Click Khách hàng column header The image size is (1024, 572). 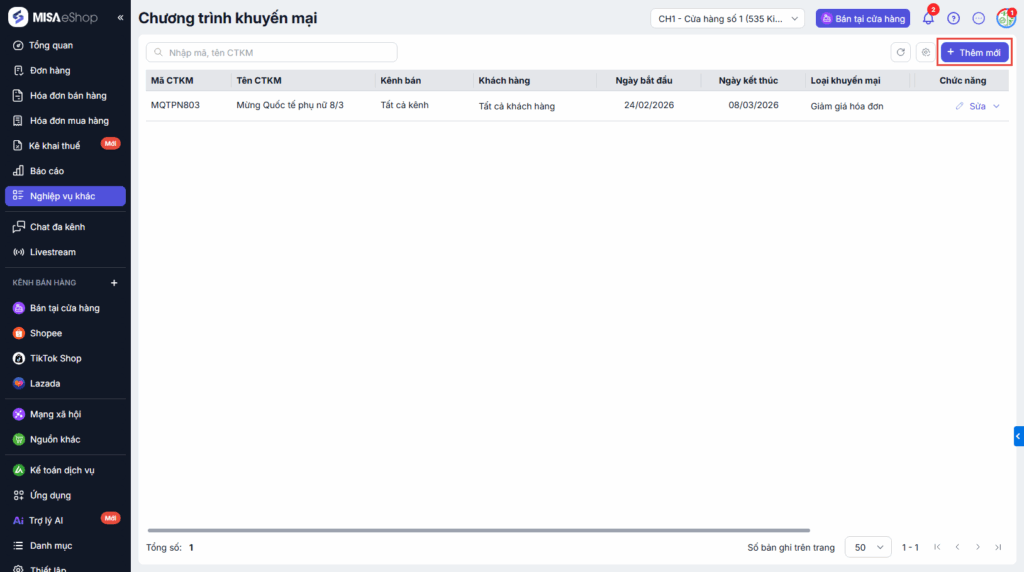504,80
